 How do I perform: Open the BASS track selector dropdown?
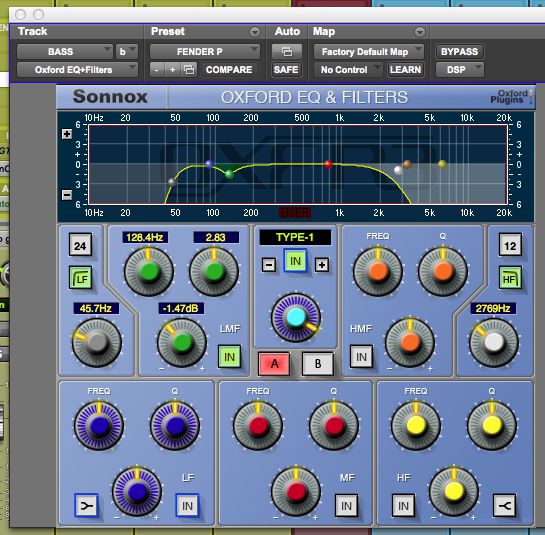point(65,52)
